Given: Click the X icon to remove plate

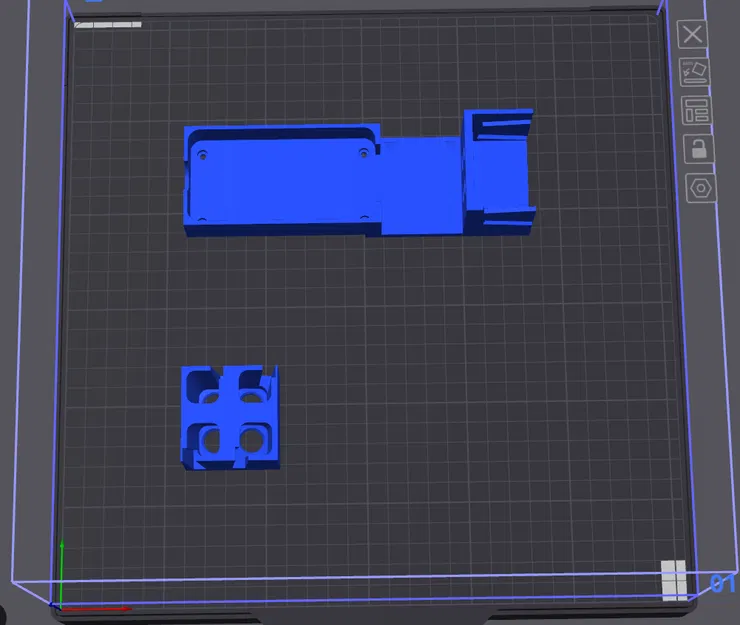Looking at the screenshot, I should [692, 34].
